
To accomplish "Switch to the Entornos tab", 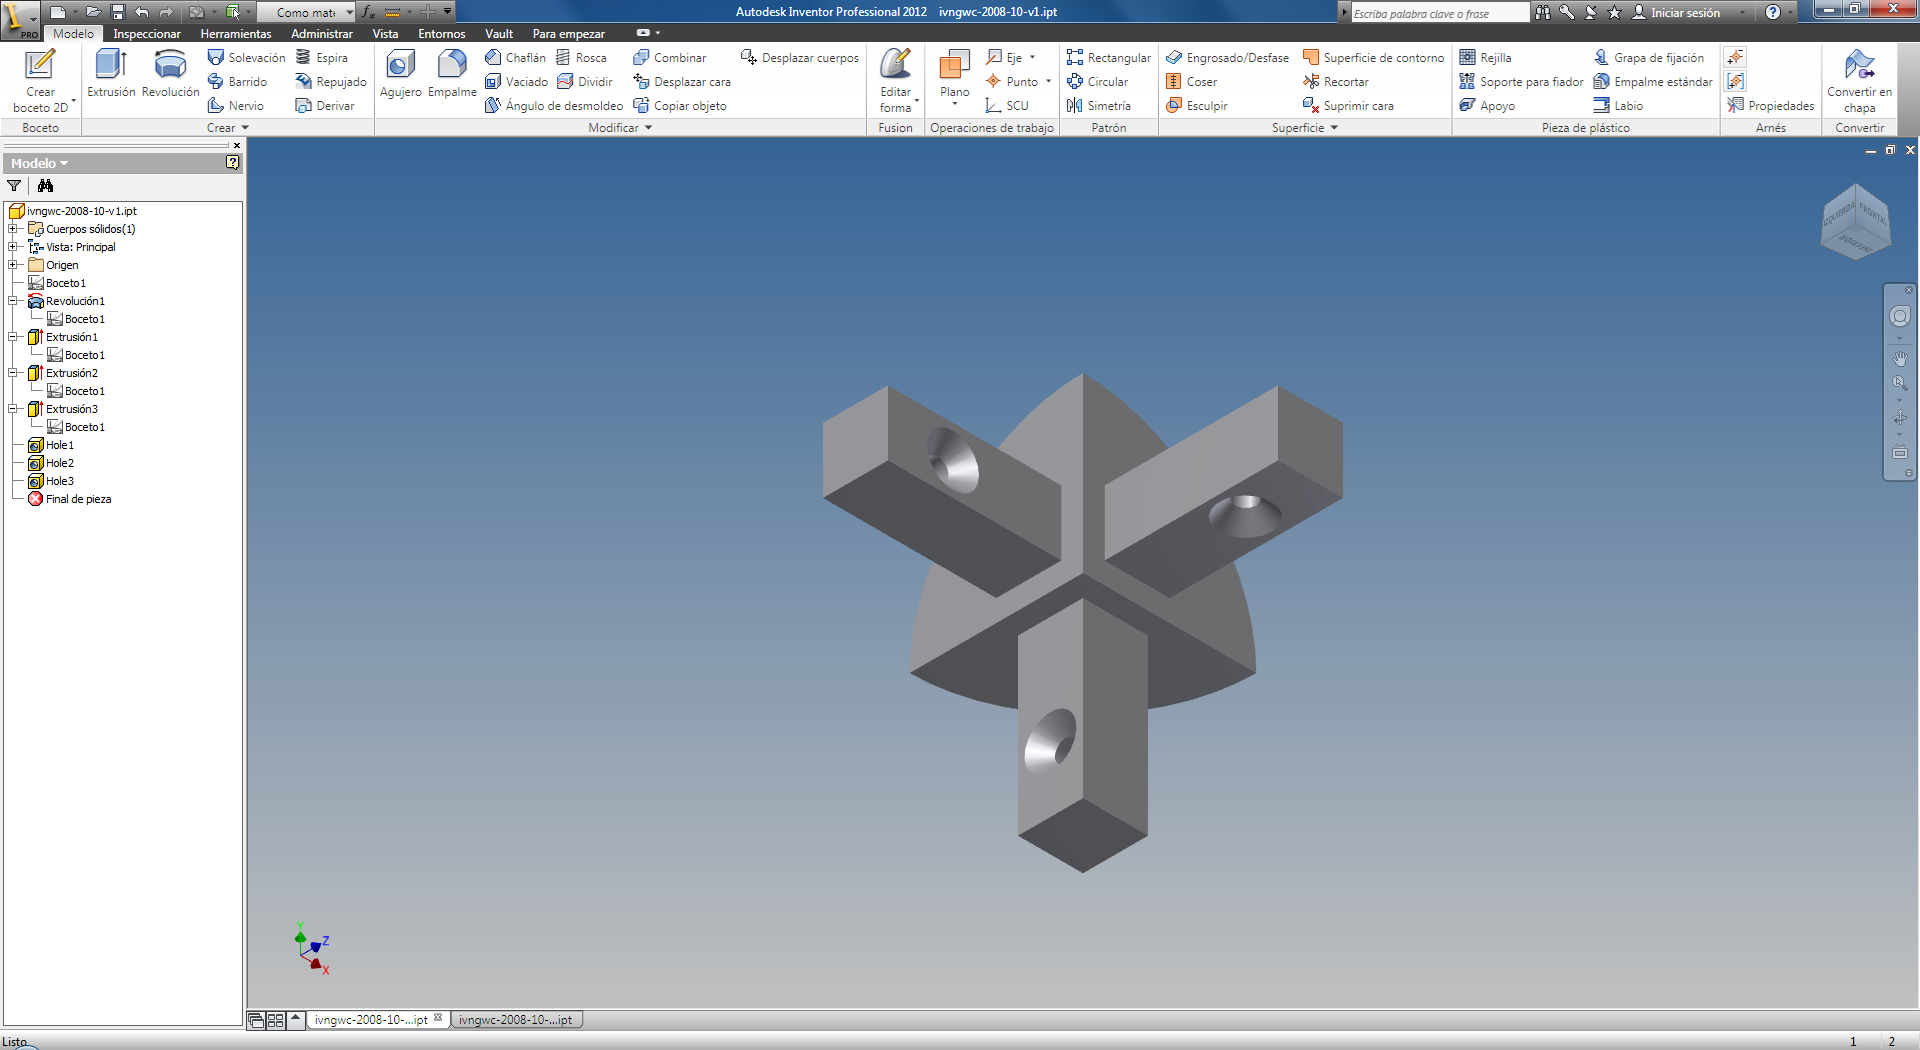I will coord(442,34).
